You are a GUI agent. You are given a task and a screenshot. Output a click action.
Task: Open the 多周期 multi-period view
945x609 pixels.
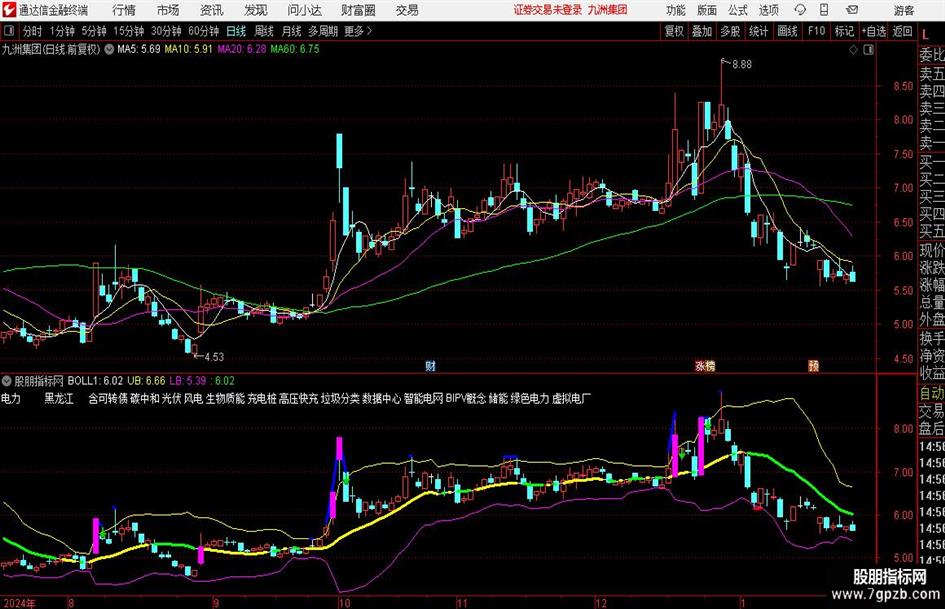[x=323, y=31]
